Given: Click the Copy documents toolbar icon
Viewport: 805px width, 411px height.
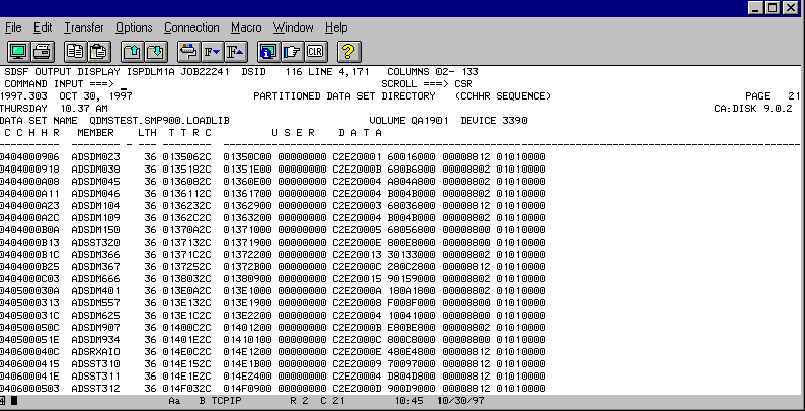Looking at the screenshot, I should tap(76, 52).
